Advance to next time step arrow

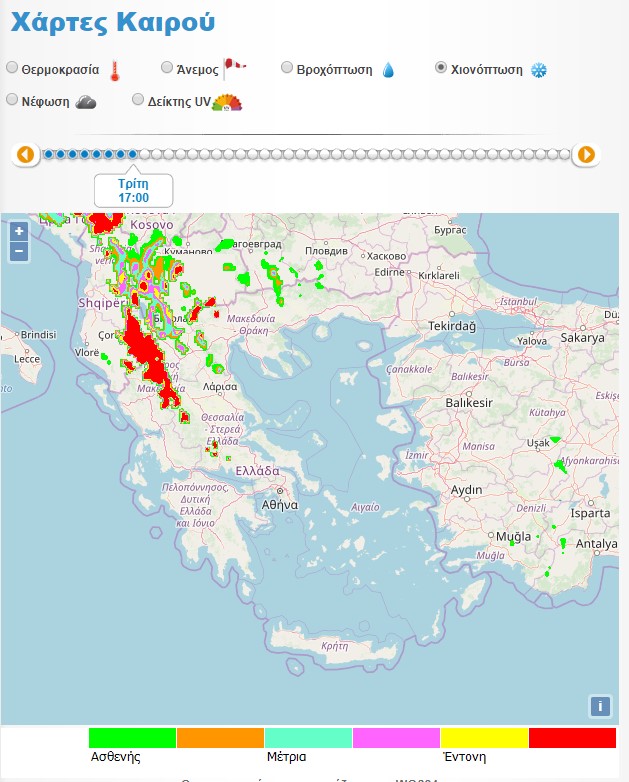586,155
